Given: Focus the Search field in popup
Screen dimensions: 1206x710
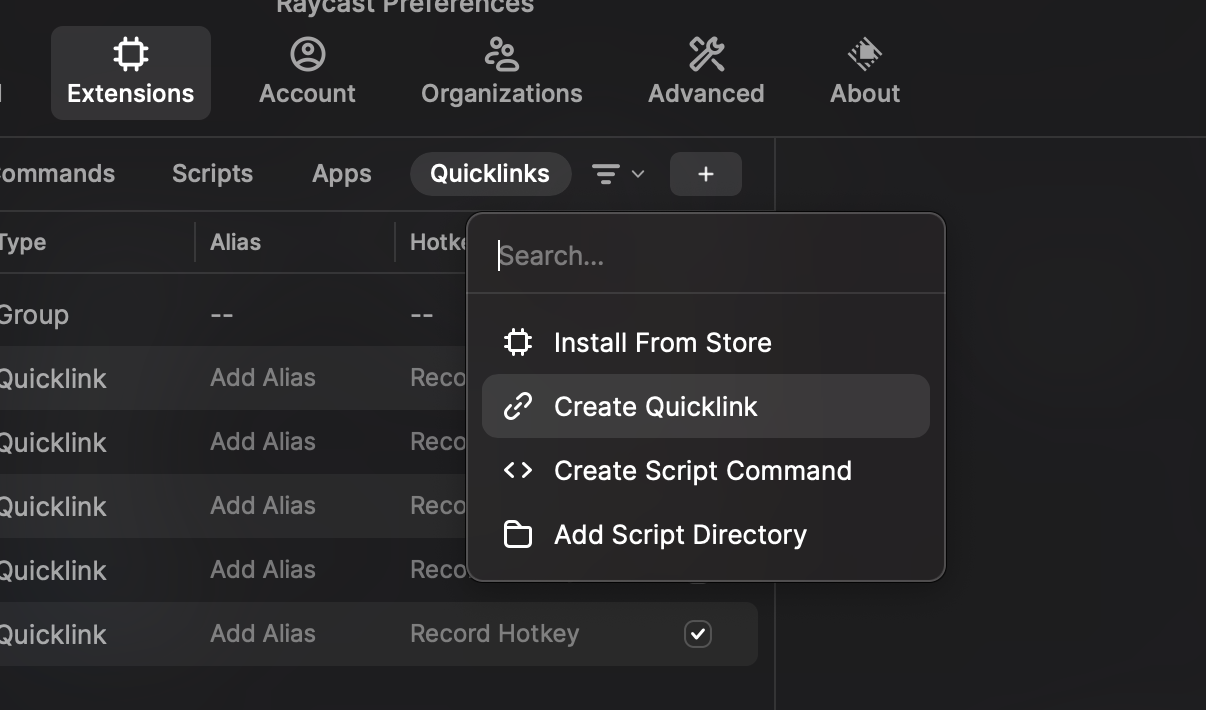Looking at the screenshot, I should coord(706,256).
